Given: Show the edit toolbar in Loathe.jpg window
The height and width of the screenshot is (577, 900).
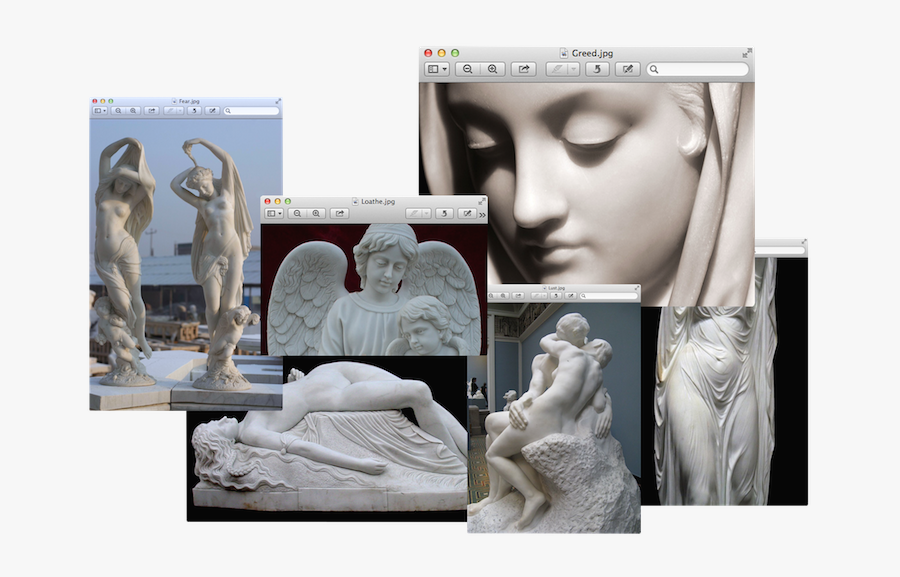Looking at the screenshot, I should click(x=467, y=214).
